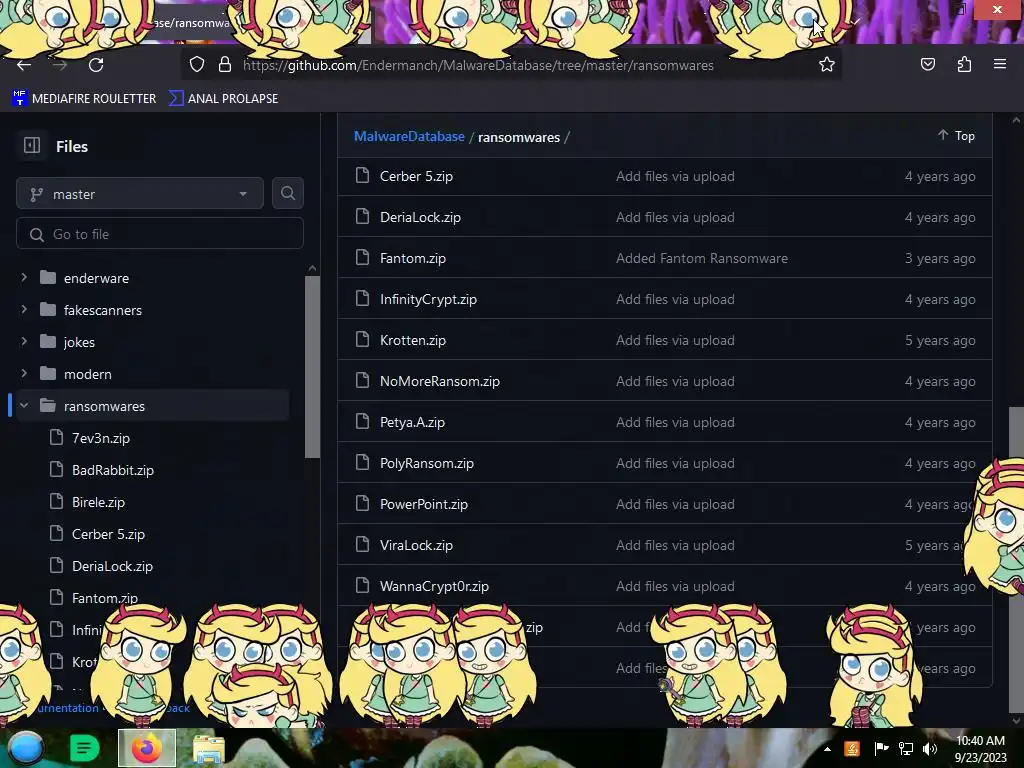1024x768 pixels.
Task: Open MEDIAFIRE ROULETTER bookmark
Action: point(84,99)
